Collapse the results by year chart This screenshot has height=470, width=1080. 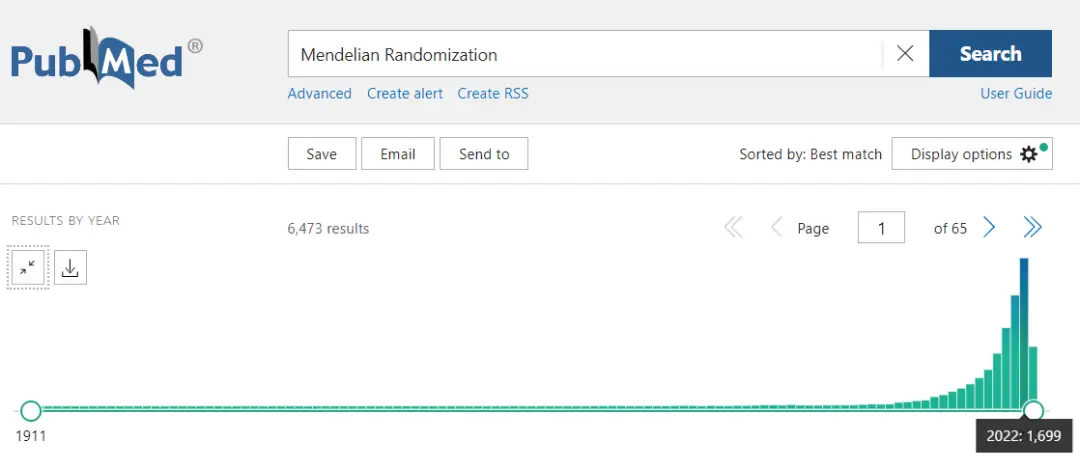click(28, 267)
